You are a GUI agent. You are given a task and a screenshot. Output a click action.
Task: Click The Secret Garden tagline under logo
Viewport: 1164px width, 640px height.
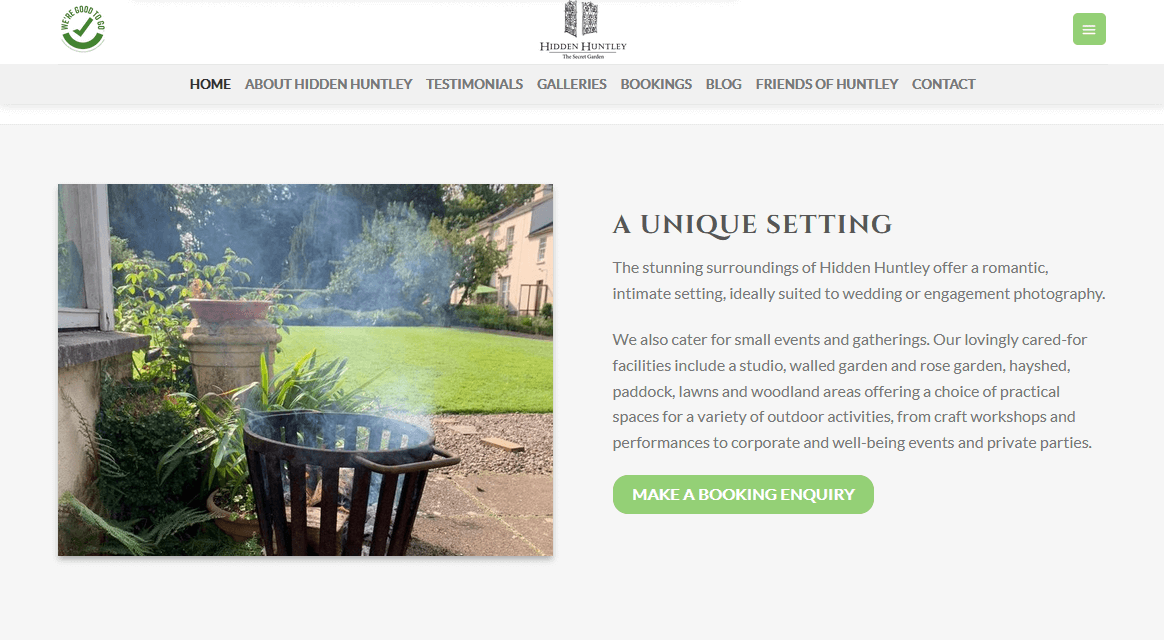583,56
